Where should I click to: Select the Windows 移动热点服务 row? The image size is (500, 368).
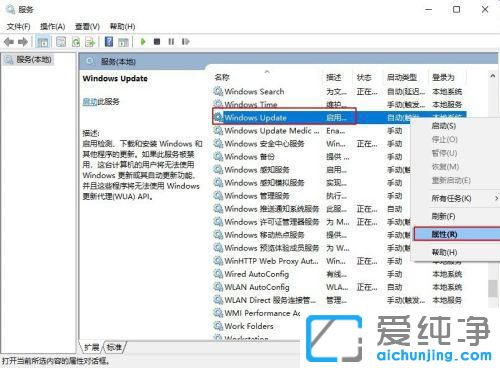(312, 235)
